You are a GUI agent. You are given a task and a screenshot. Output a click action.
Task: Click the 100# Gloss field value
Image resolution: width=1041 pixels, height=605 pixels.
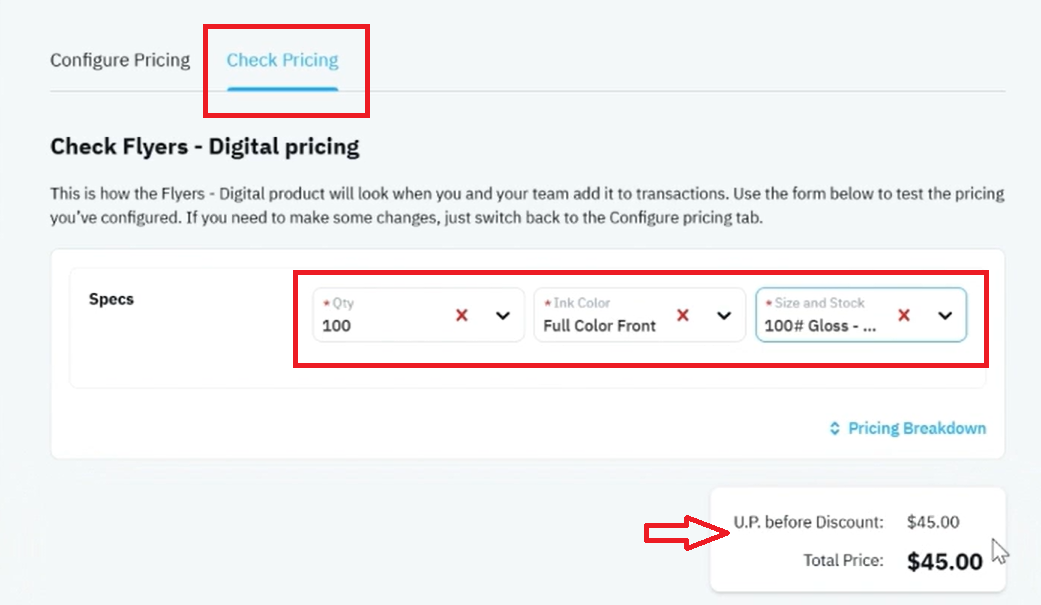(820, 326)
